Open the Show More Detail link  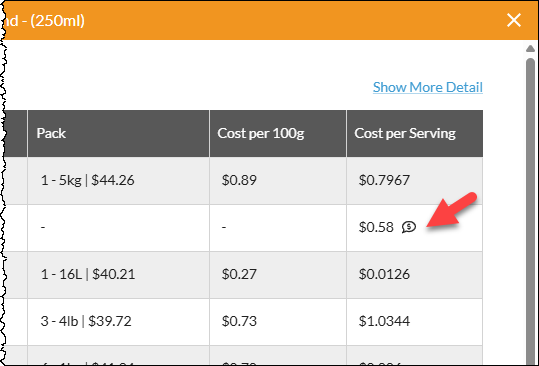(428, 87)
